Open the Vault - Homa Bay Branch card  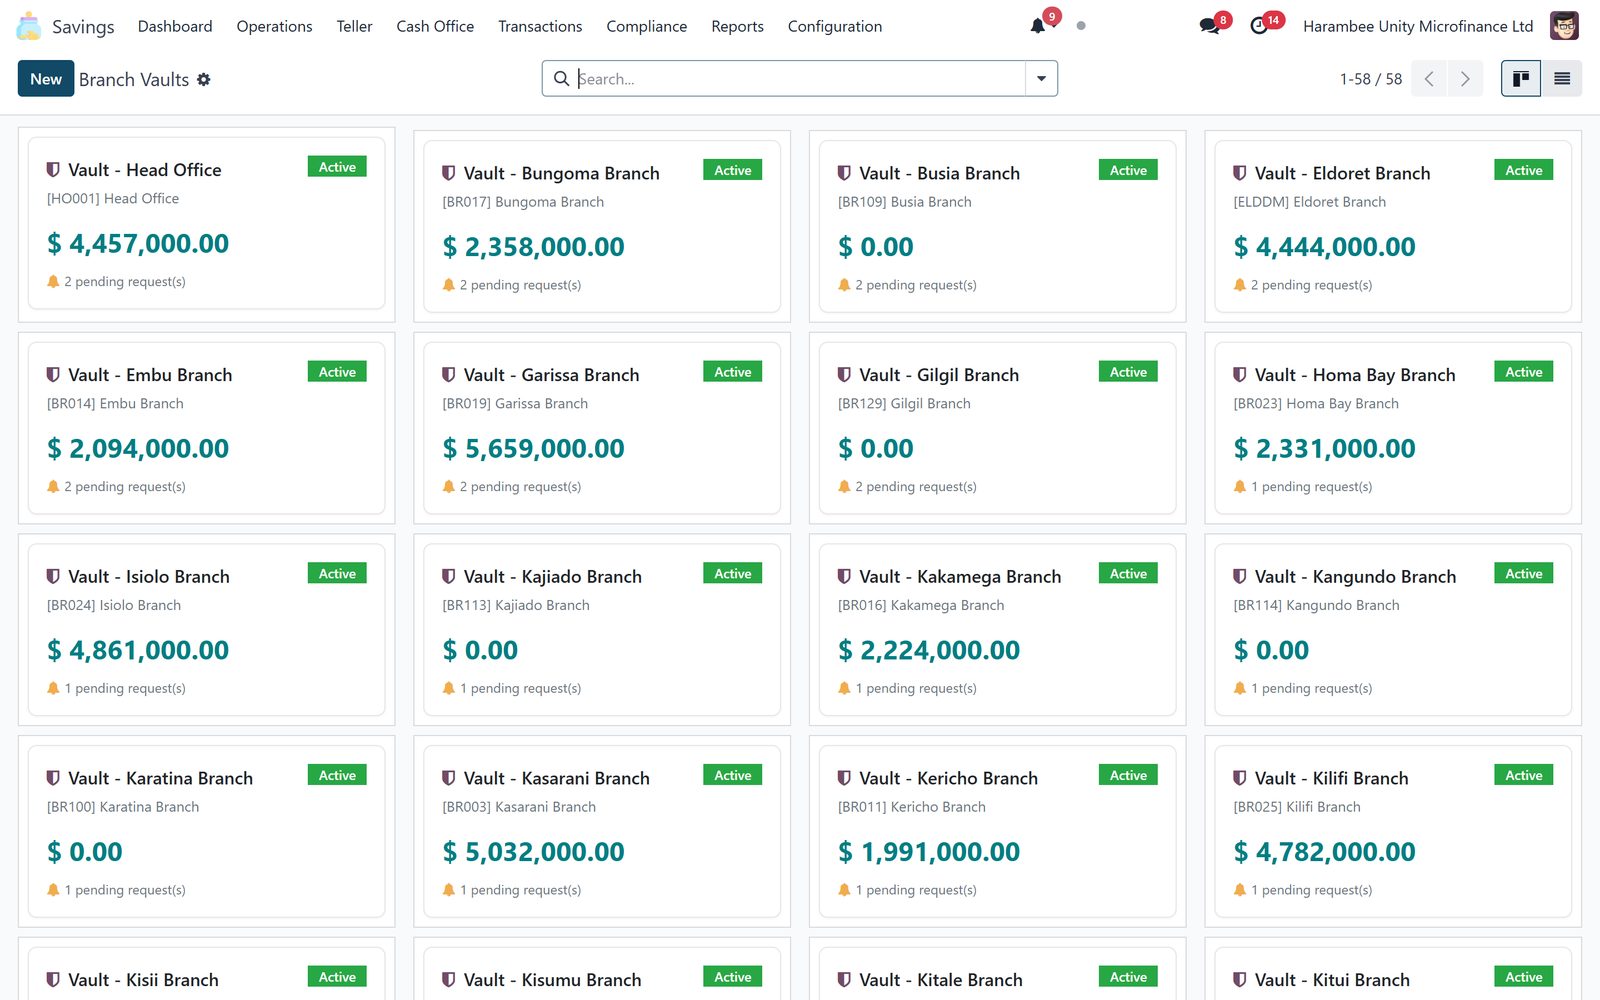(1393, 428)
